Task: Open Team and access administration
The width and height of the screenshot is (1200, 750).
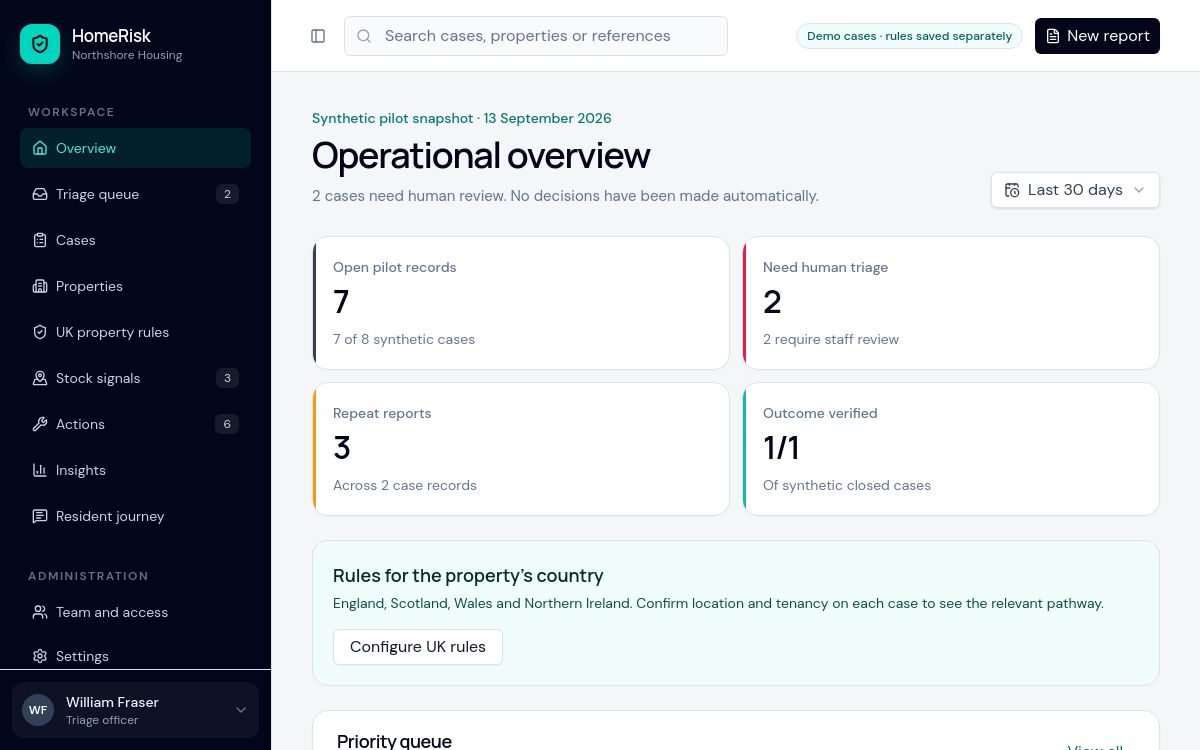Action: (x=135, y=612)
